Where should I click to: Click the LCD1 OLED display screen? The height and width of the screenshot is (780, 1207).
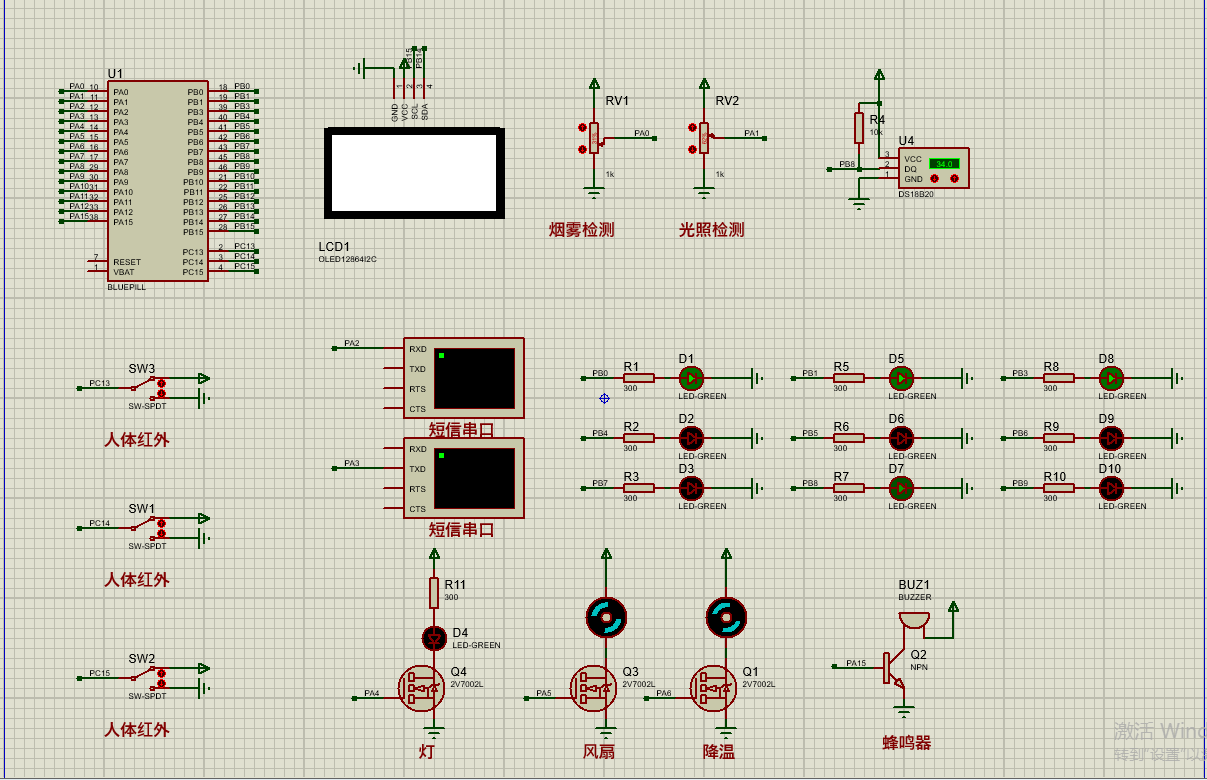point(413,173)
